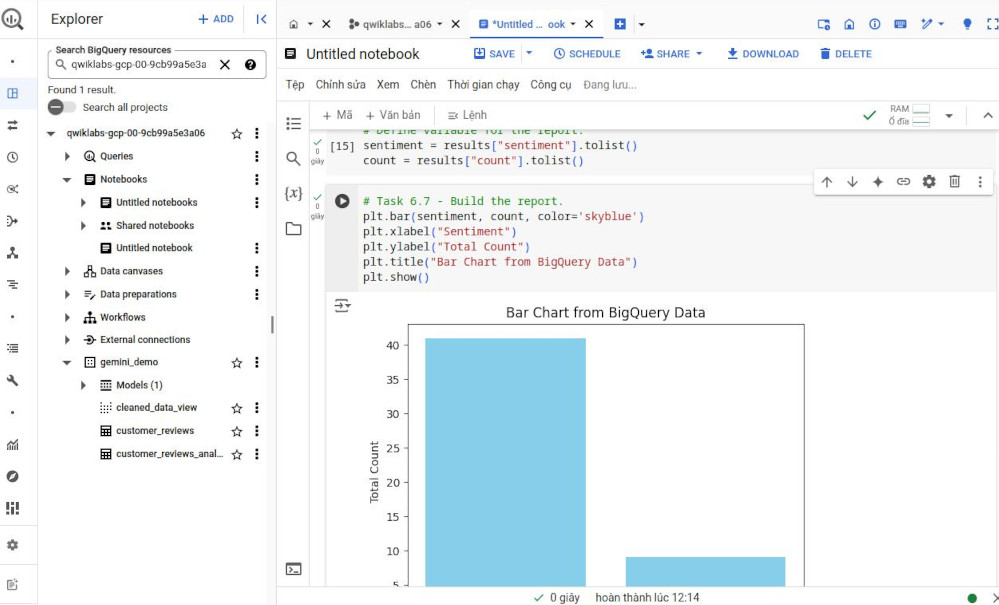The height and width of the screenshot is (605, 999).
Task: Copy link to cell icon
Action: click(903, 182)
